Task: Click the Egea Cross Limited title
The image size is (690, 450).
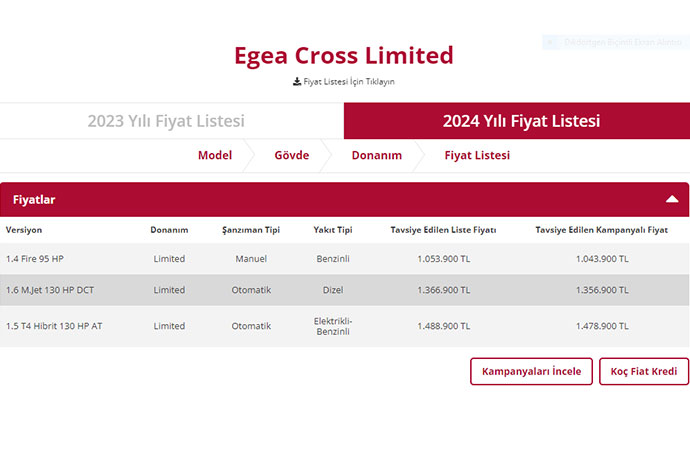Action: click(x=344, y=55)
